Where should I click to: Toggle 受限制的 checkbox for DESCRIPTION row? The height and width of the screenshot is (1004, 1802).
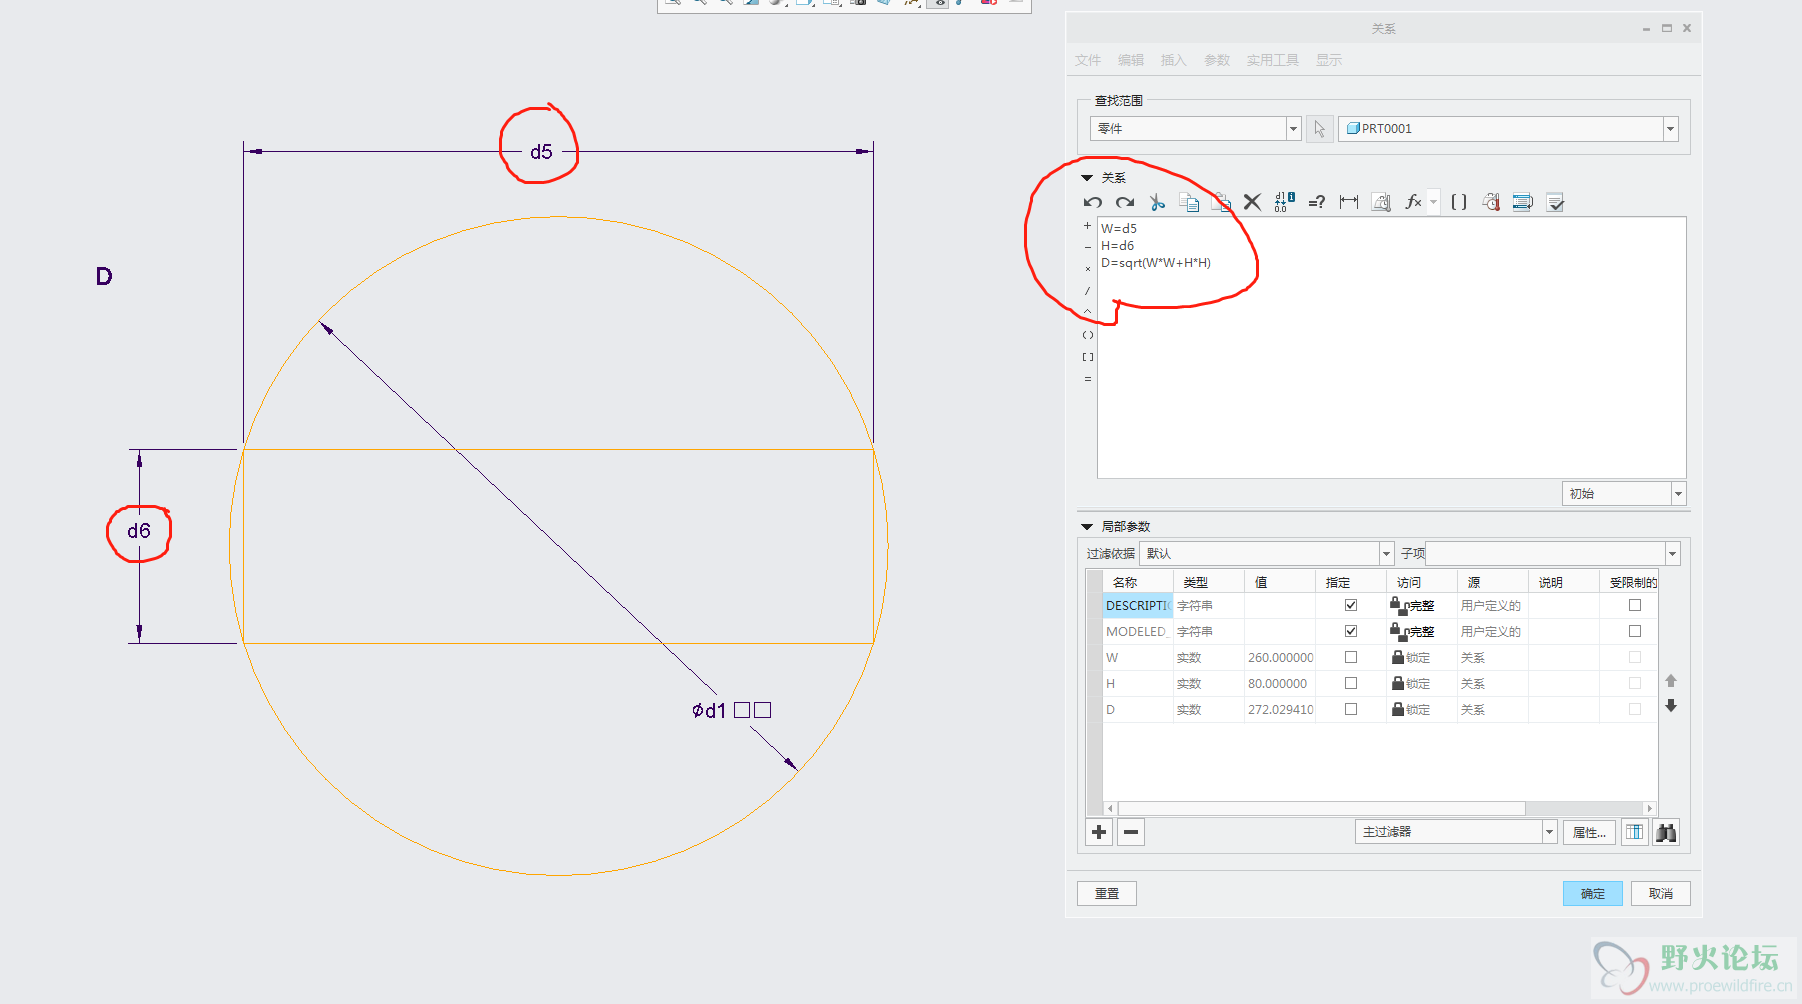[1635, 605]
